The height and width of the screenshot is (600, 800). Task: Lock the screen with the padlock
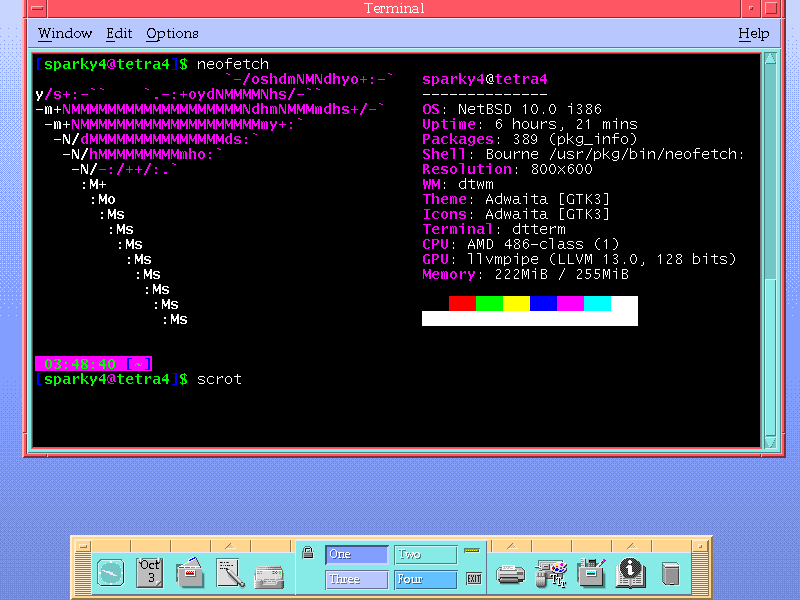pos(308,553)
